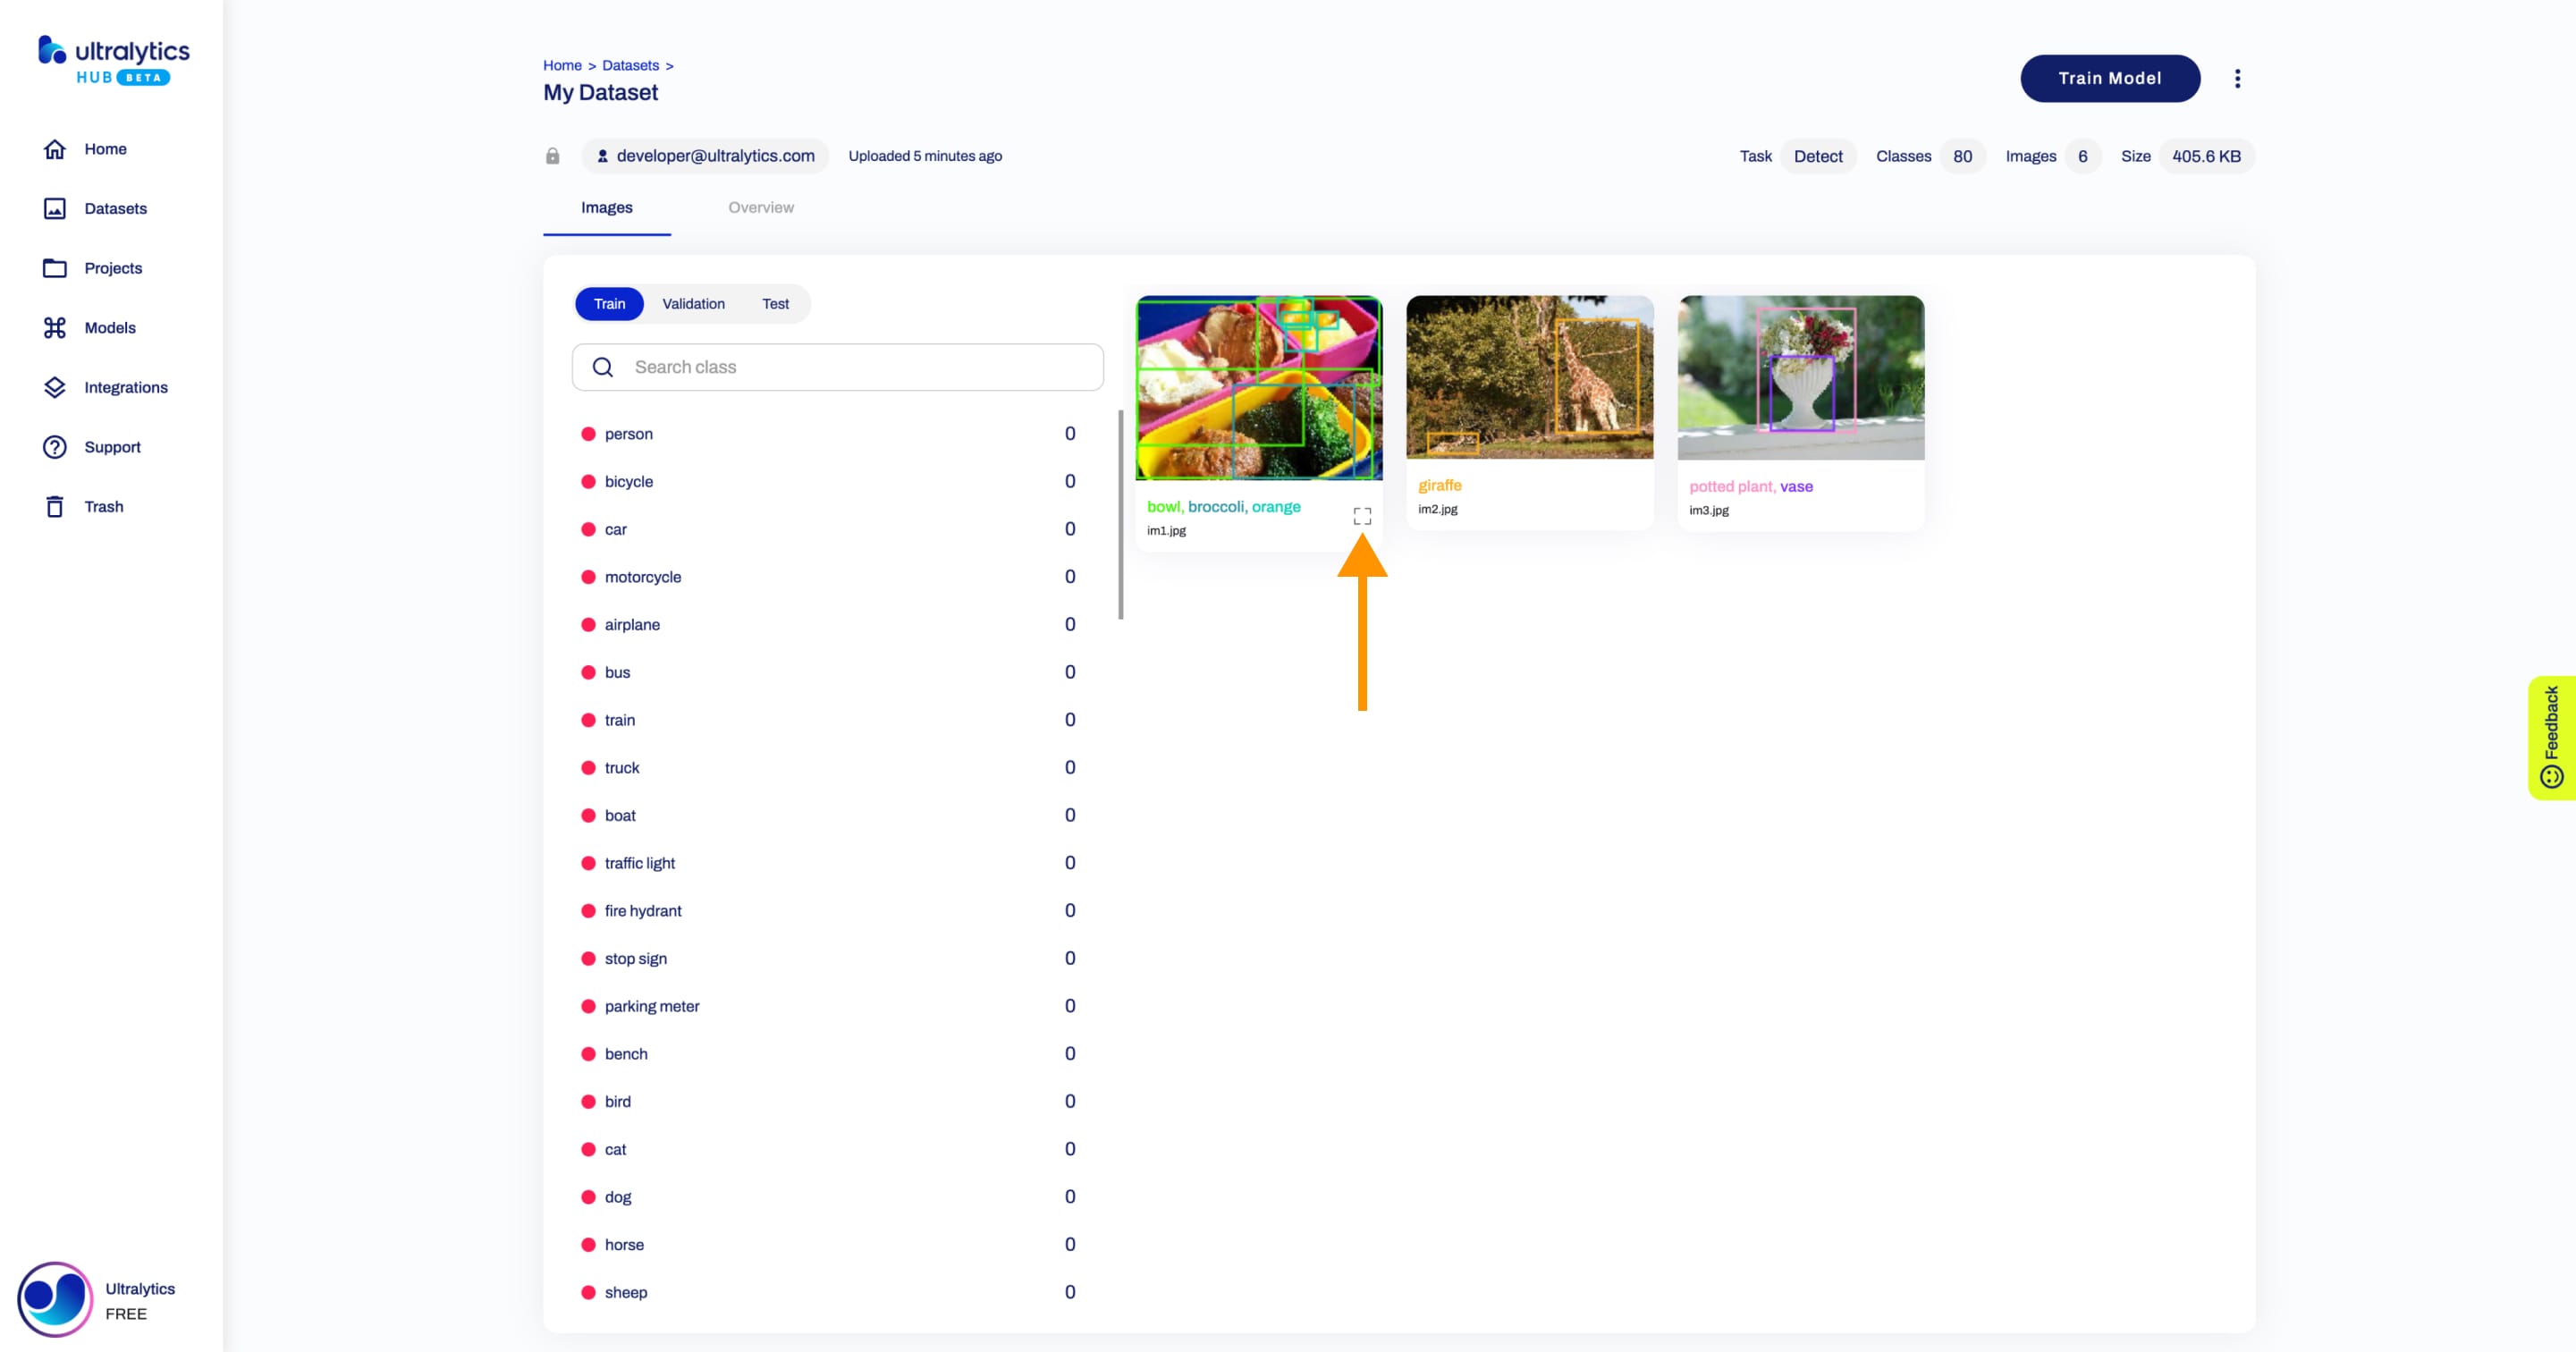Click the Search class input field
This screenshot has width=2576, height=1352.
[837, 366]
